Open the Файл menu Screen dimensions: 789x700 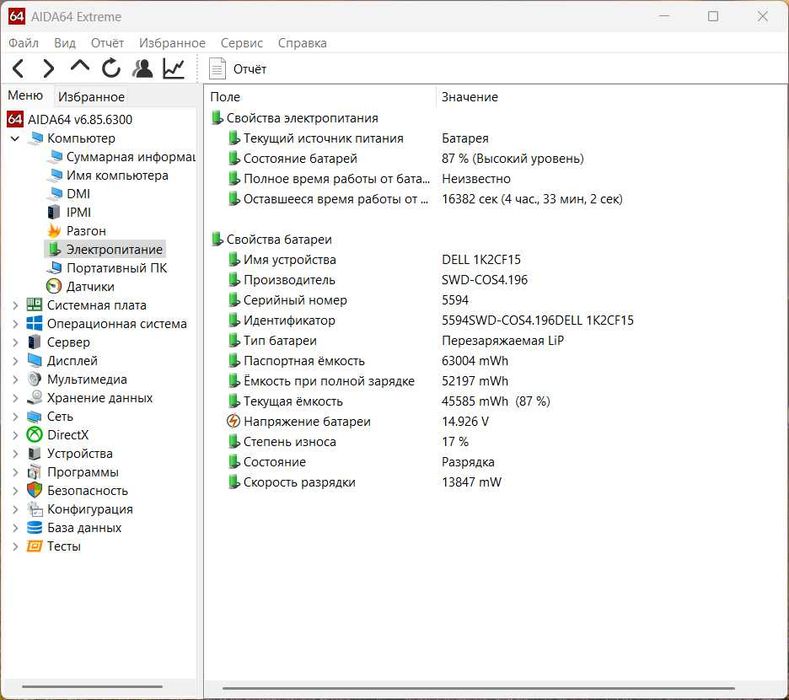point(23,43)
